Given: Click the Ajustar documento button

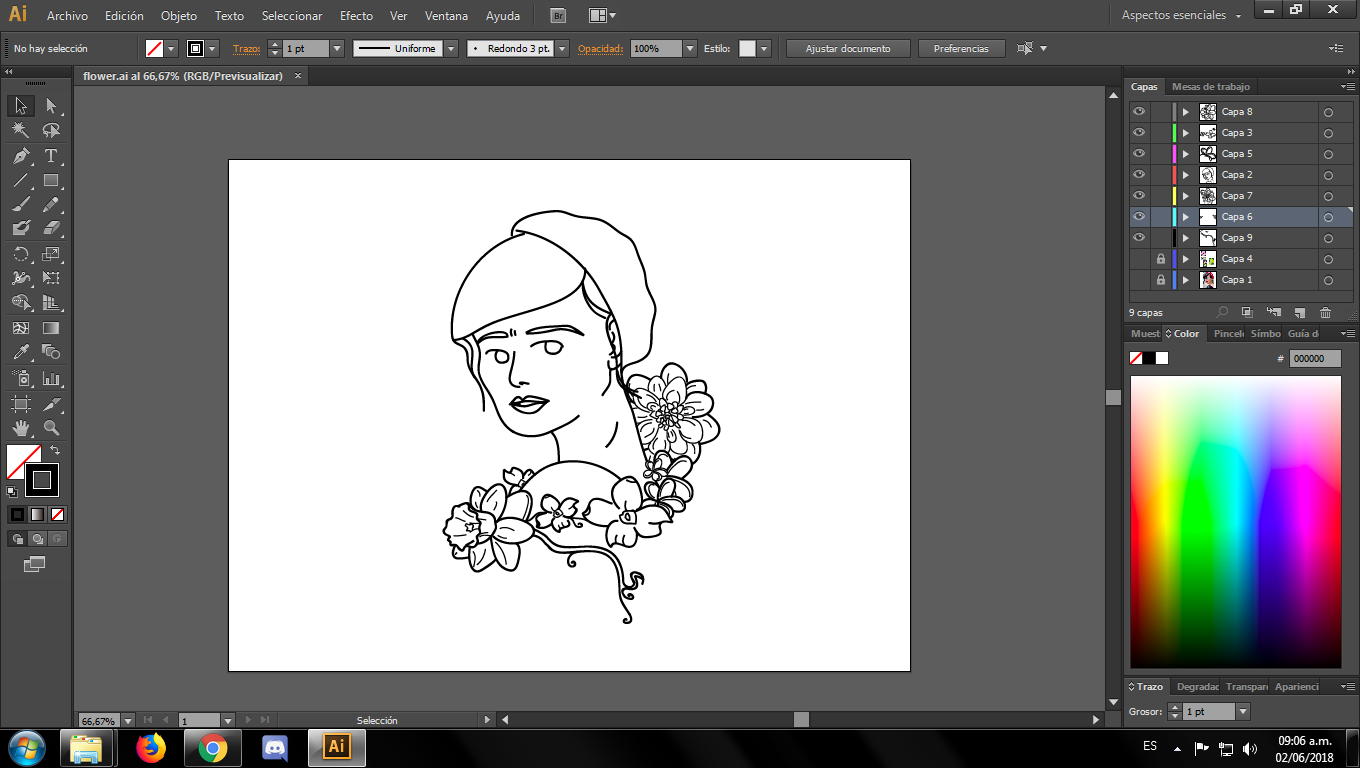Looking at the screenshot, I should 848,49.
